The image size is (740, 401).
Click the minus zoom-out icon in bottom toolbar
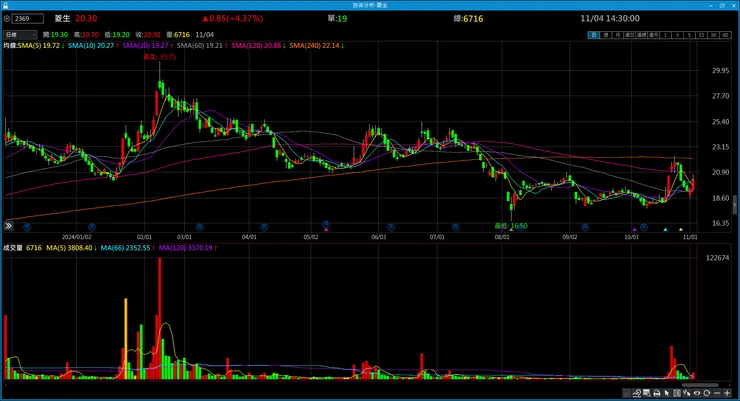(x=717, y=393)
